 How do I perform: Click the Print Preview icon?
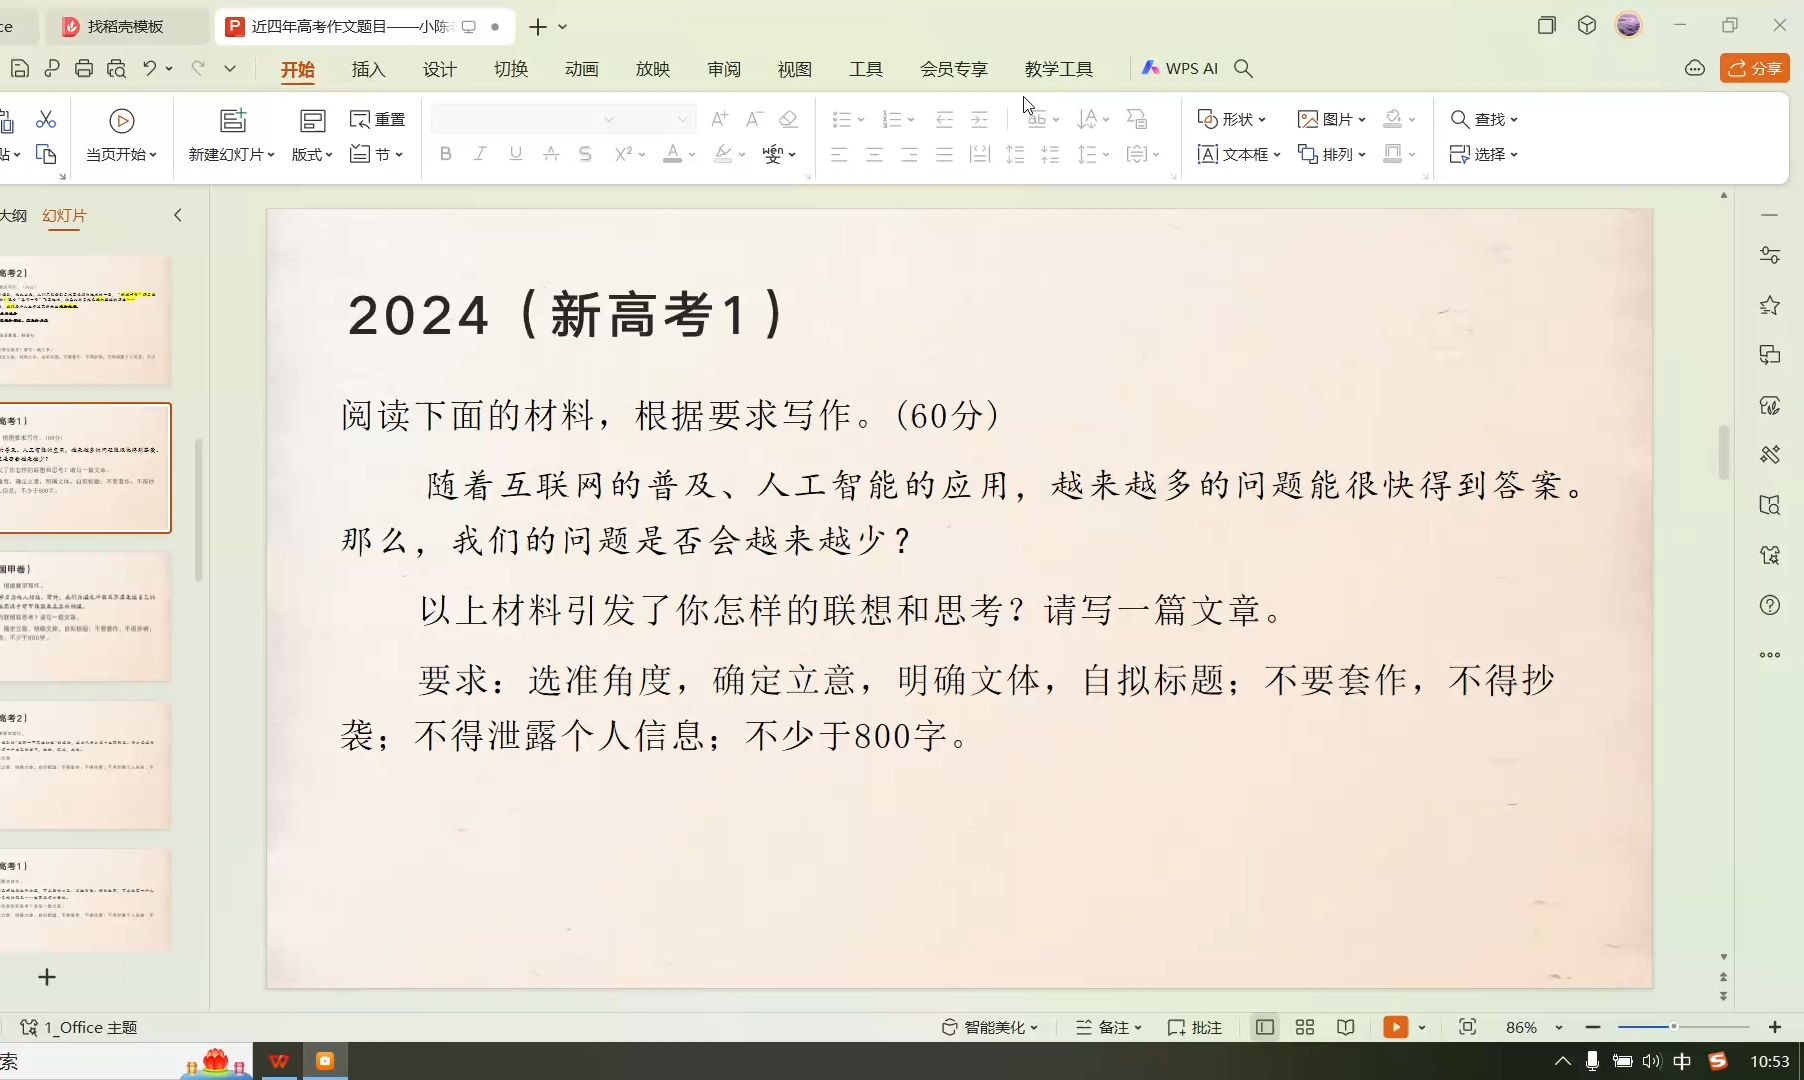pyautogui.click(x=117, y=68)
